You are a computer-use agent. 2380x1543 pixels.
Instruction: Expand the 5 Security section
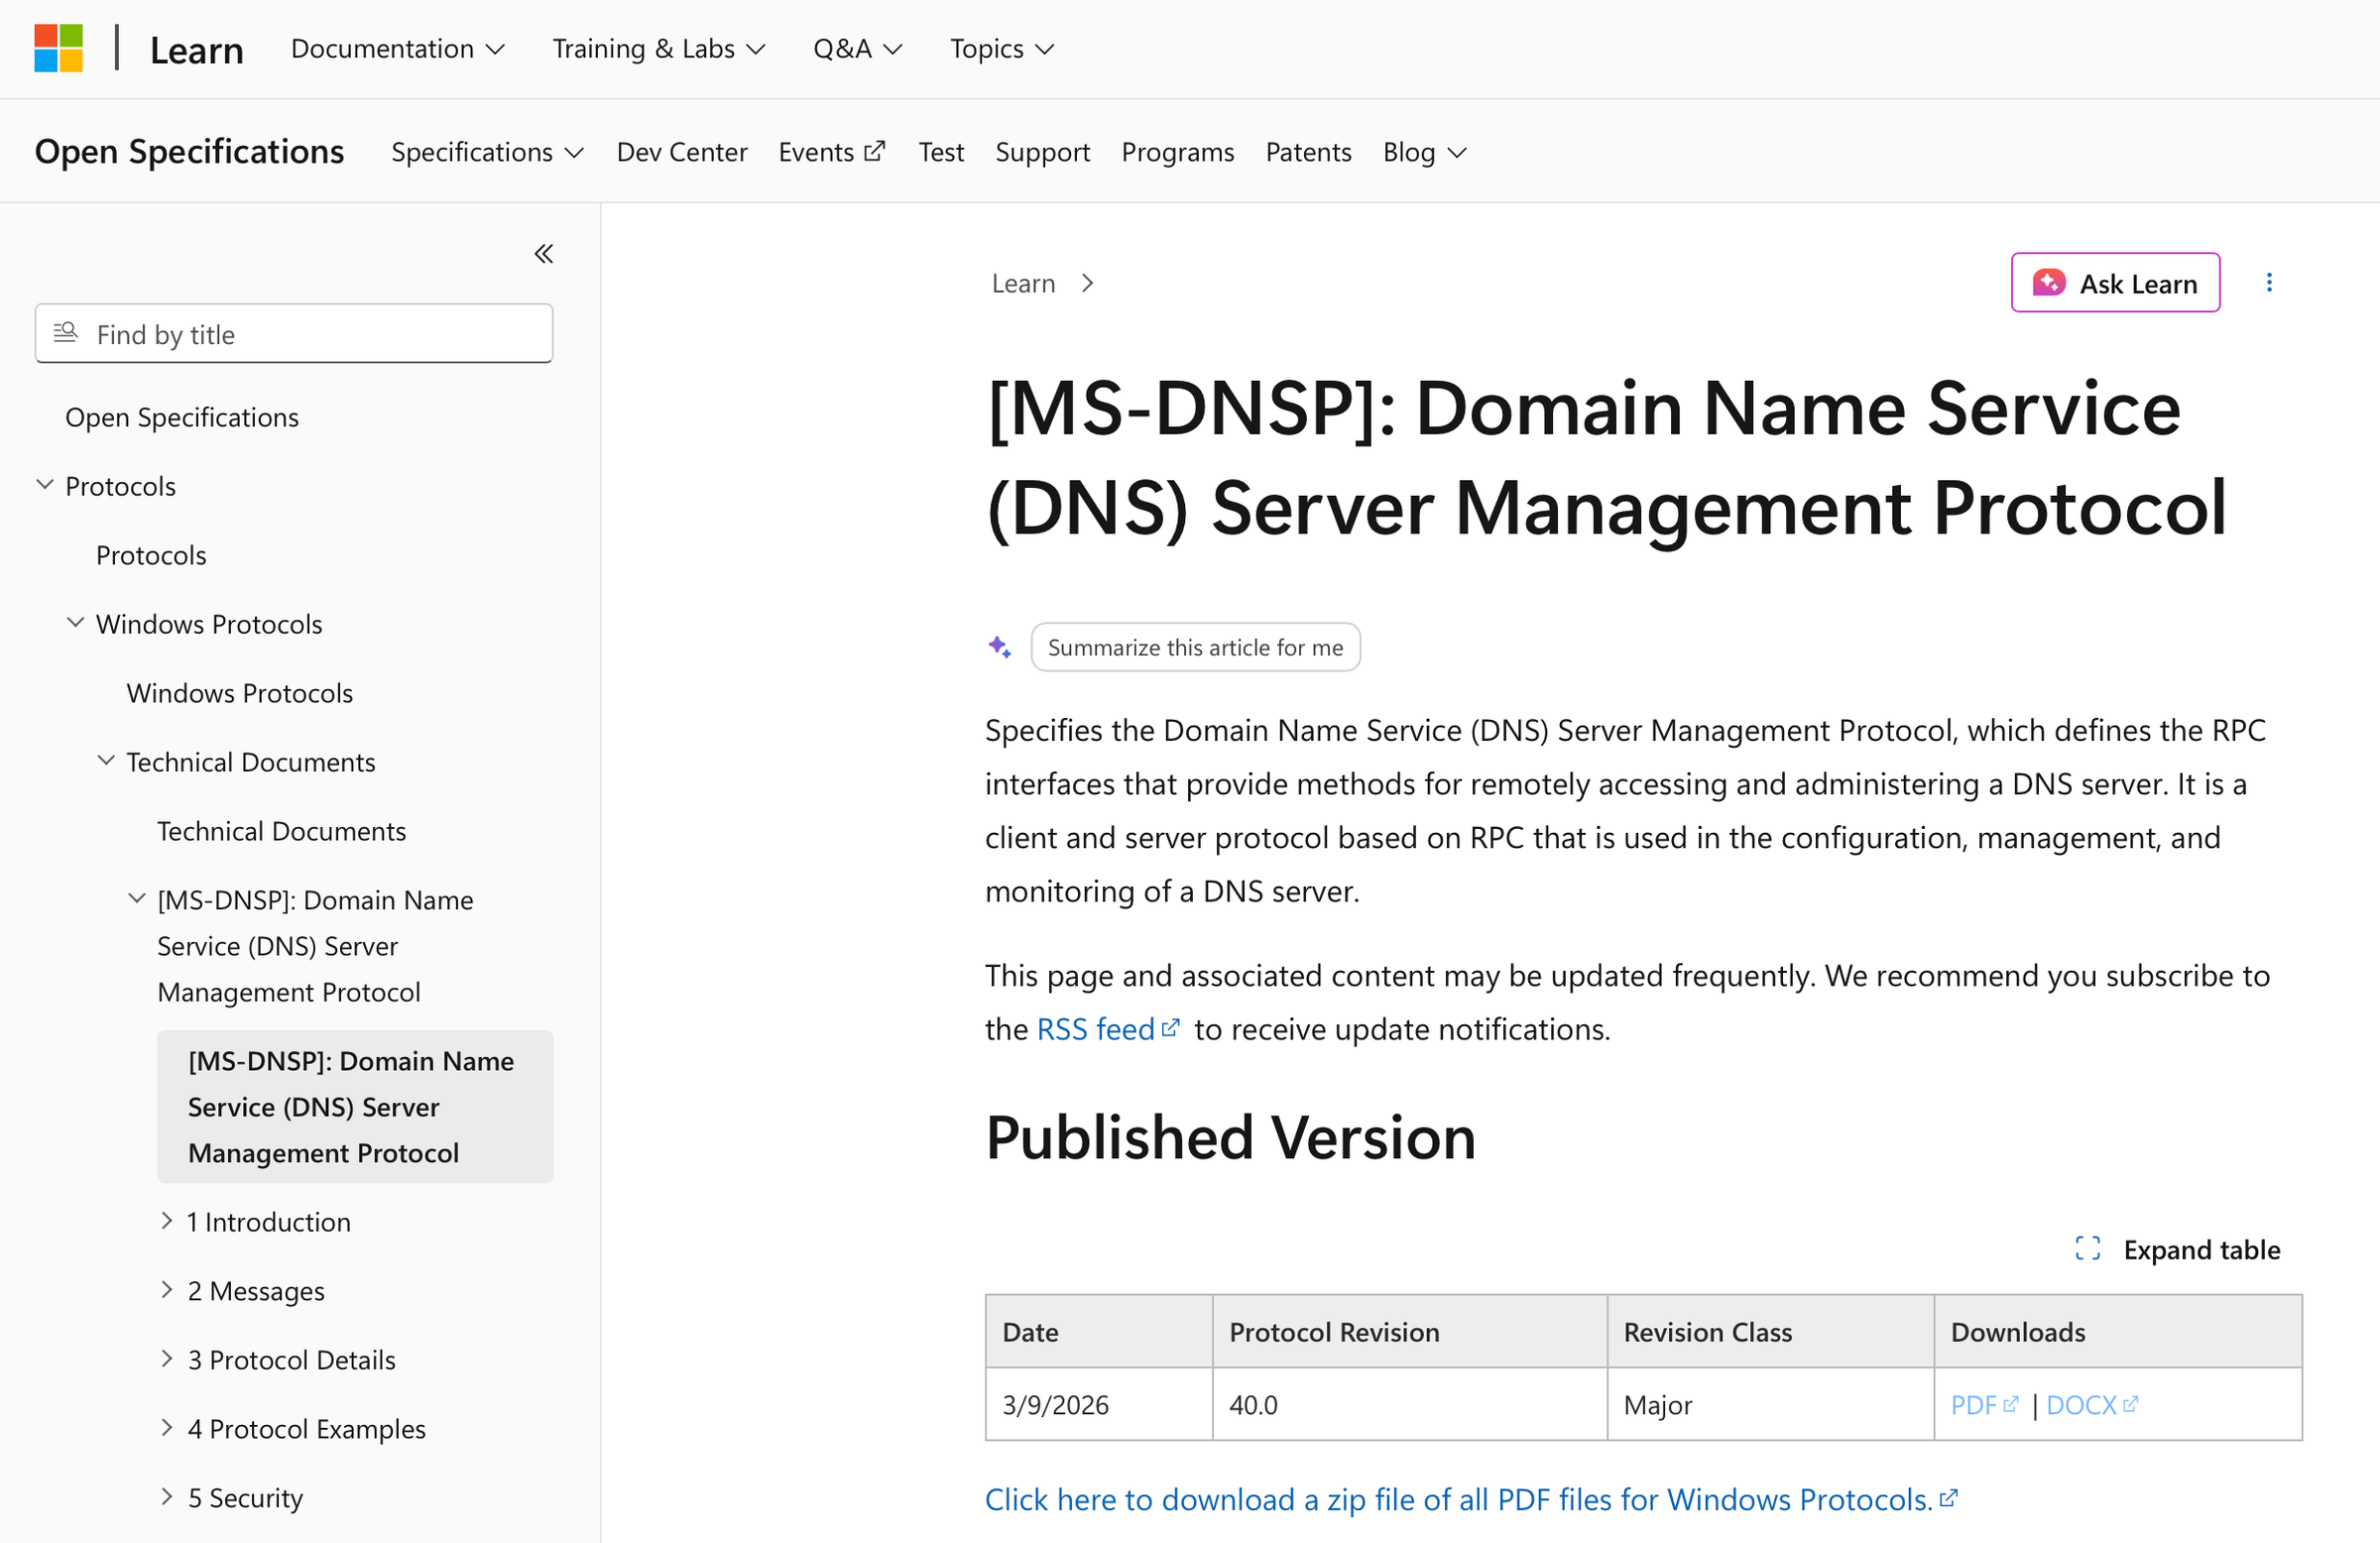[167, 1497]
